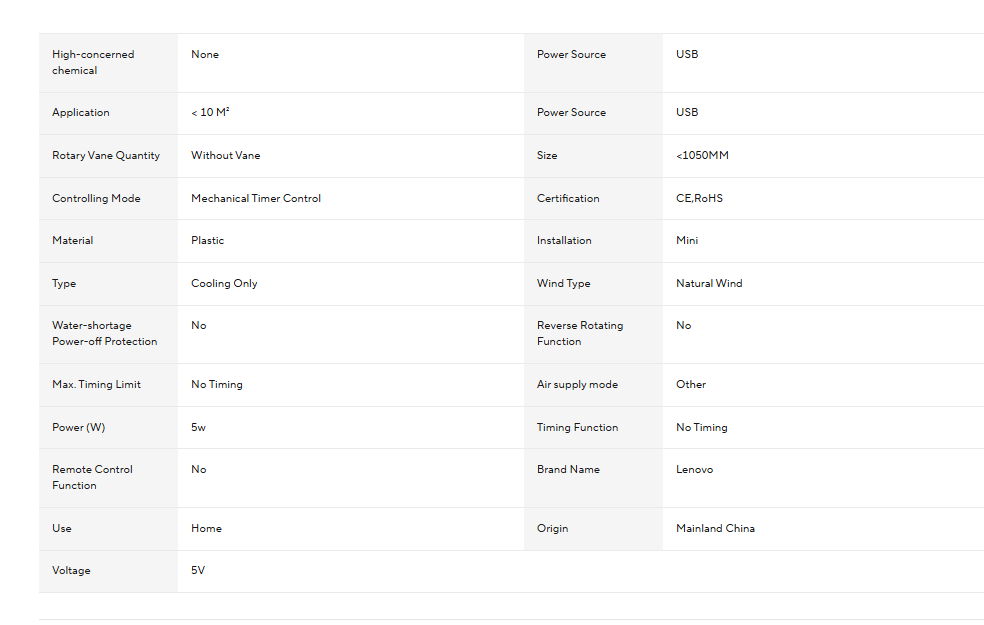984x625 pixels.
Task: Select the 'Mechanical Timer Control' value
Action: (x=255, y=198)
